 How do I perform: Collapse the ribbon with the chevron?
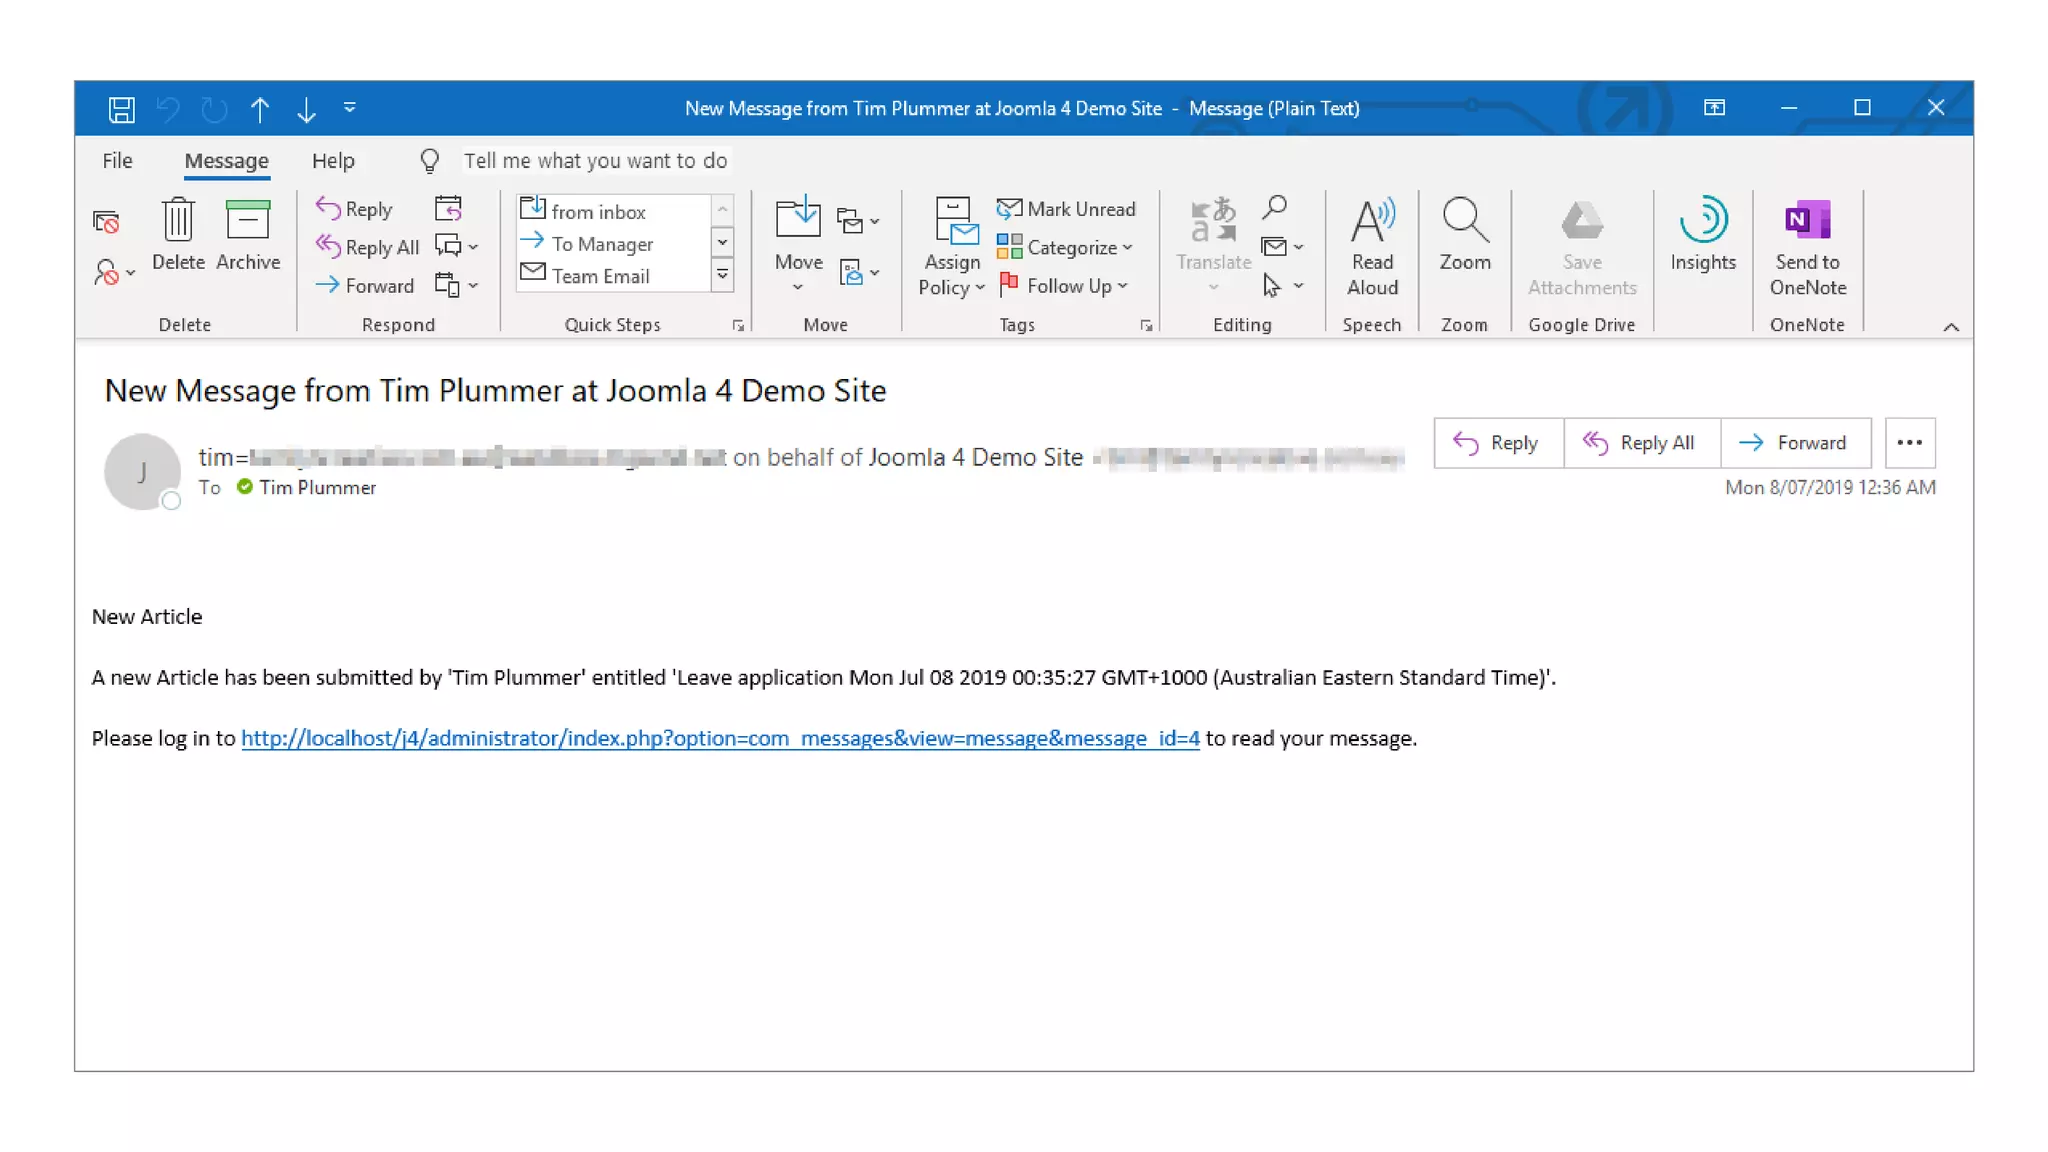tap(1950, 327)
